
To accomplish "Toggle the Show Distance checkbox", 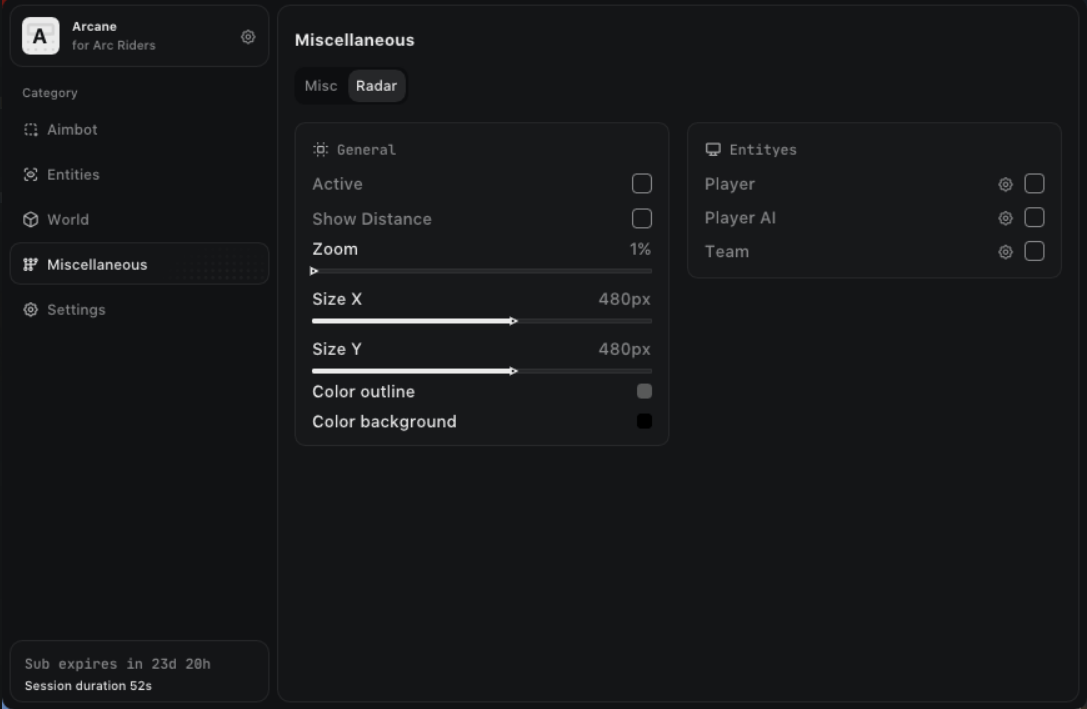I will (642, 219).
